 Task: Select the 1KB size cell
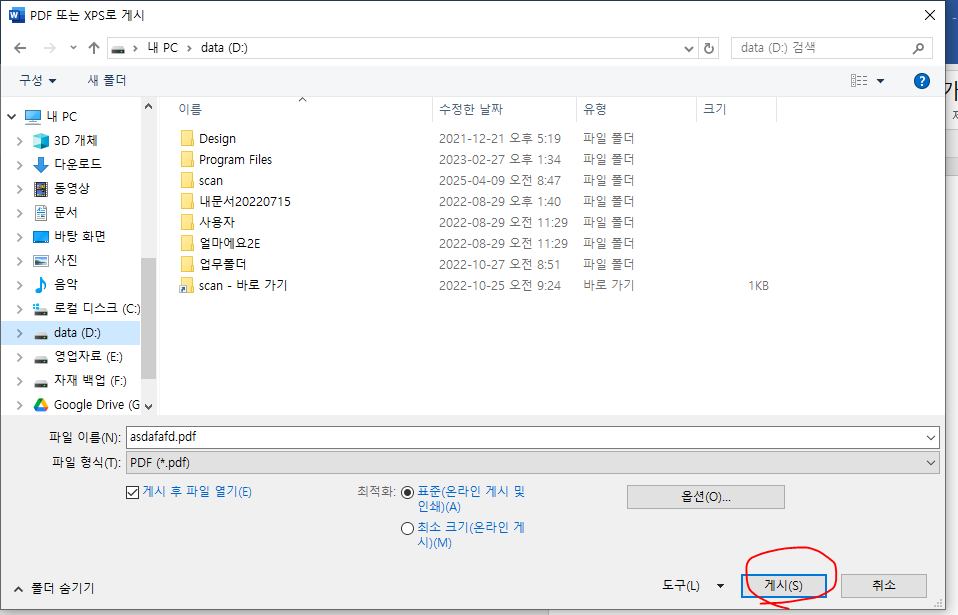click(758, 285)
